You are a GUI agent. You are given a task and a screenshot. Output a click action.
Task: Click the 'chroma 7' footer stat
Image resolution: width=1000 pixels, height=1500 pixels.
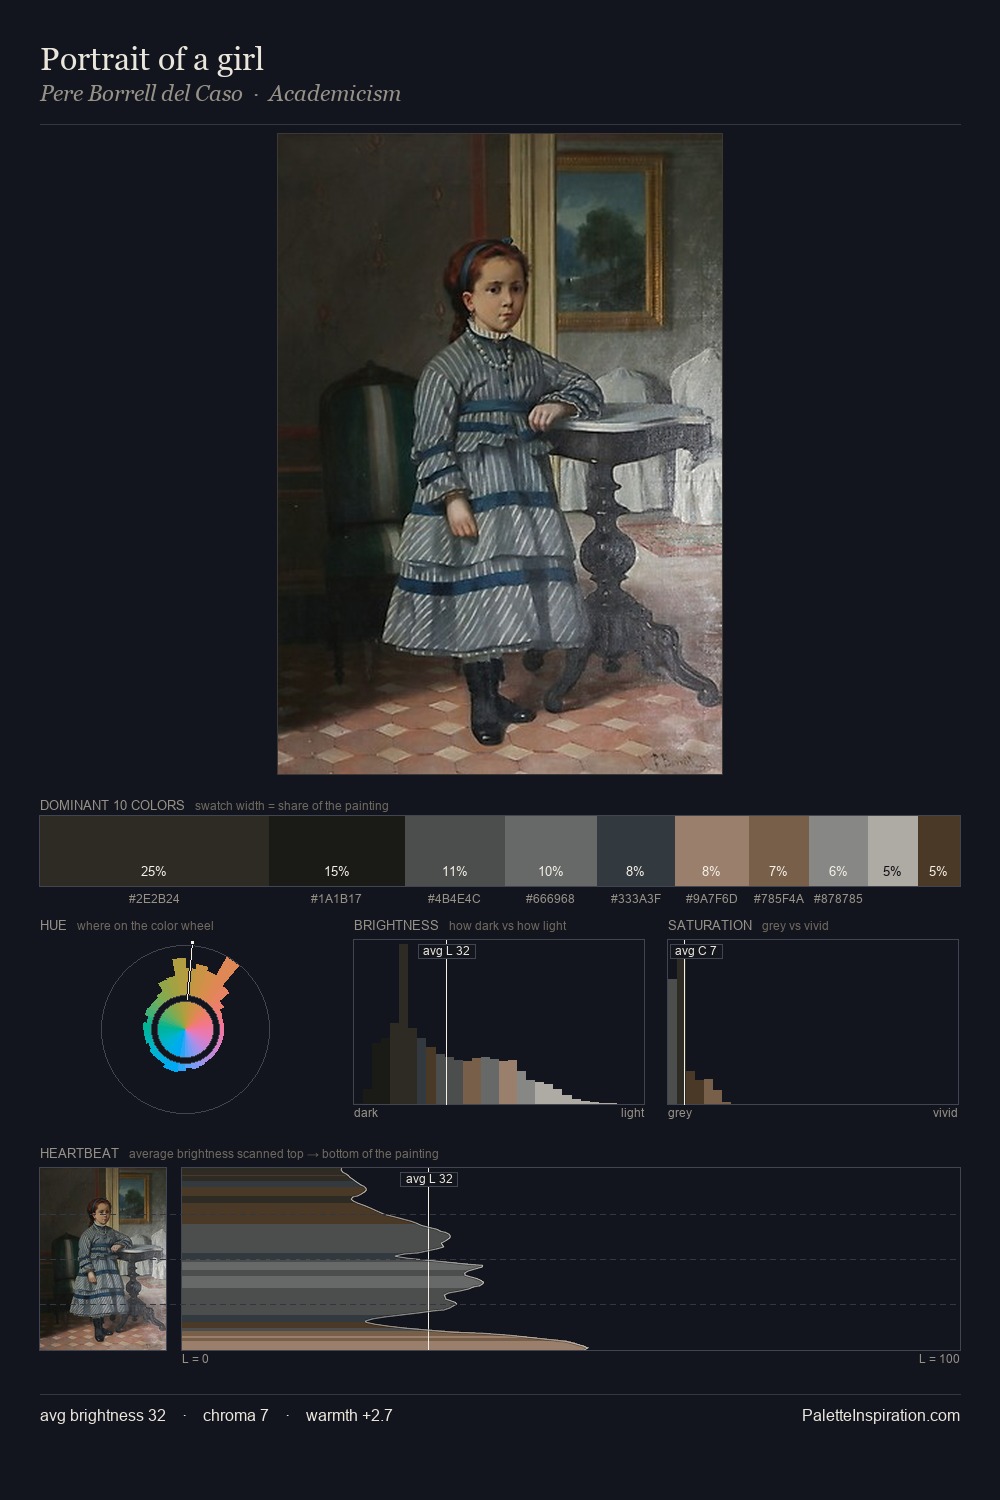coord(236,1415)
